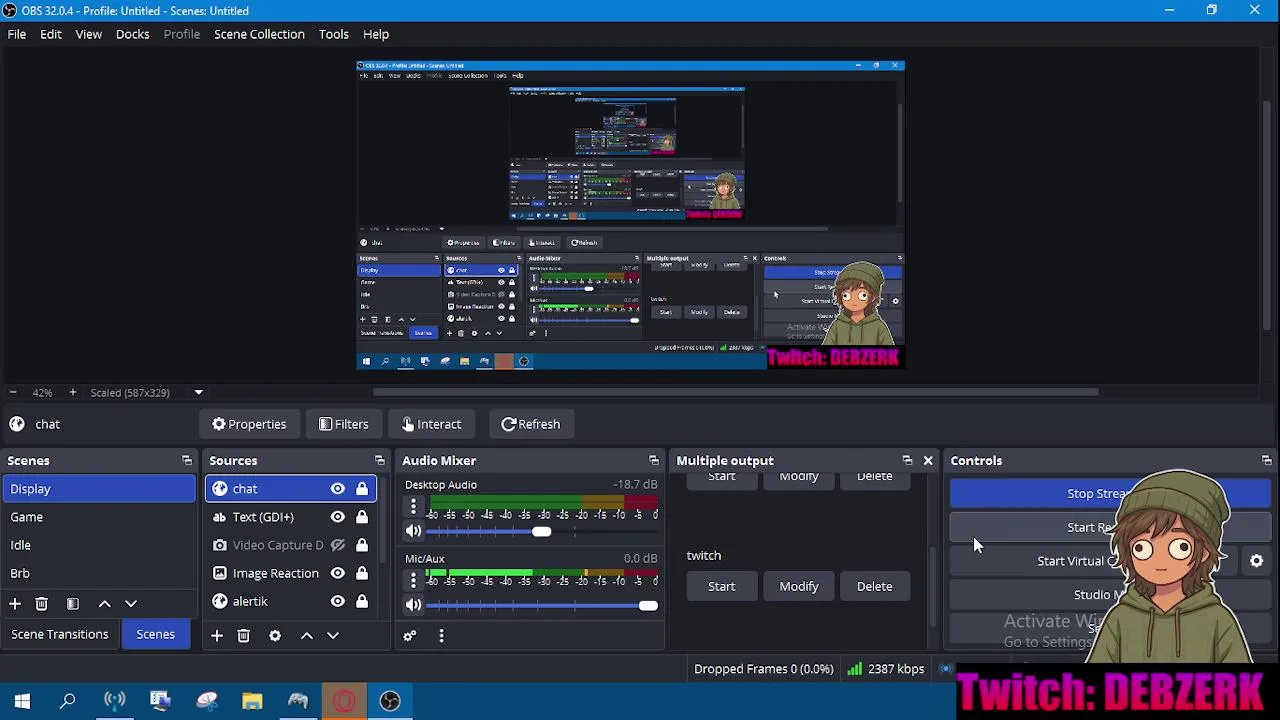Open the Windows Start menu
Screen dimensions: 1280x720
[x=22, y=701]
